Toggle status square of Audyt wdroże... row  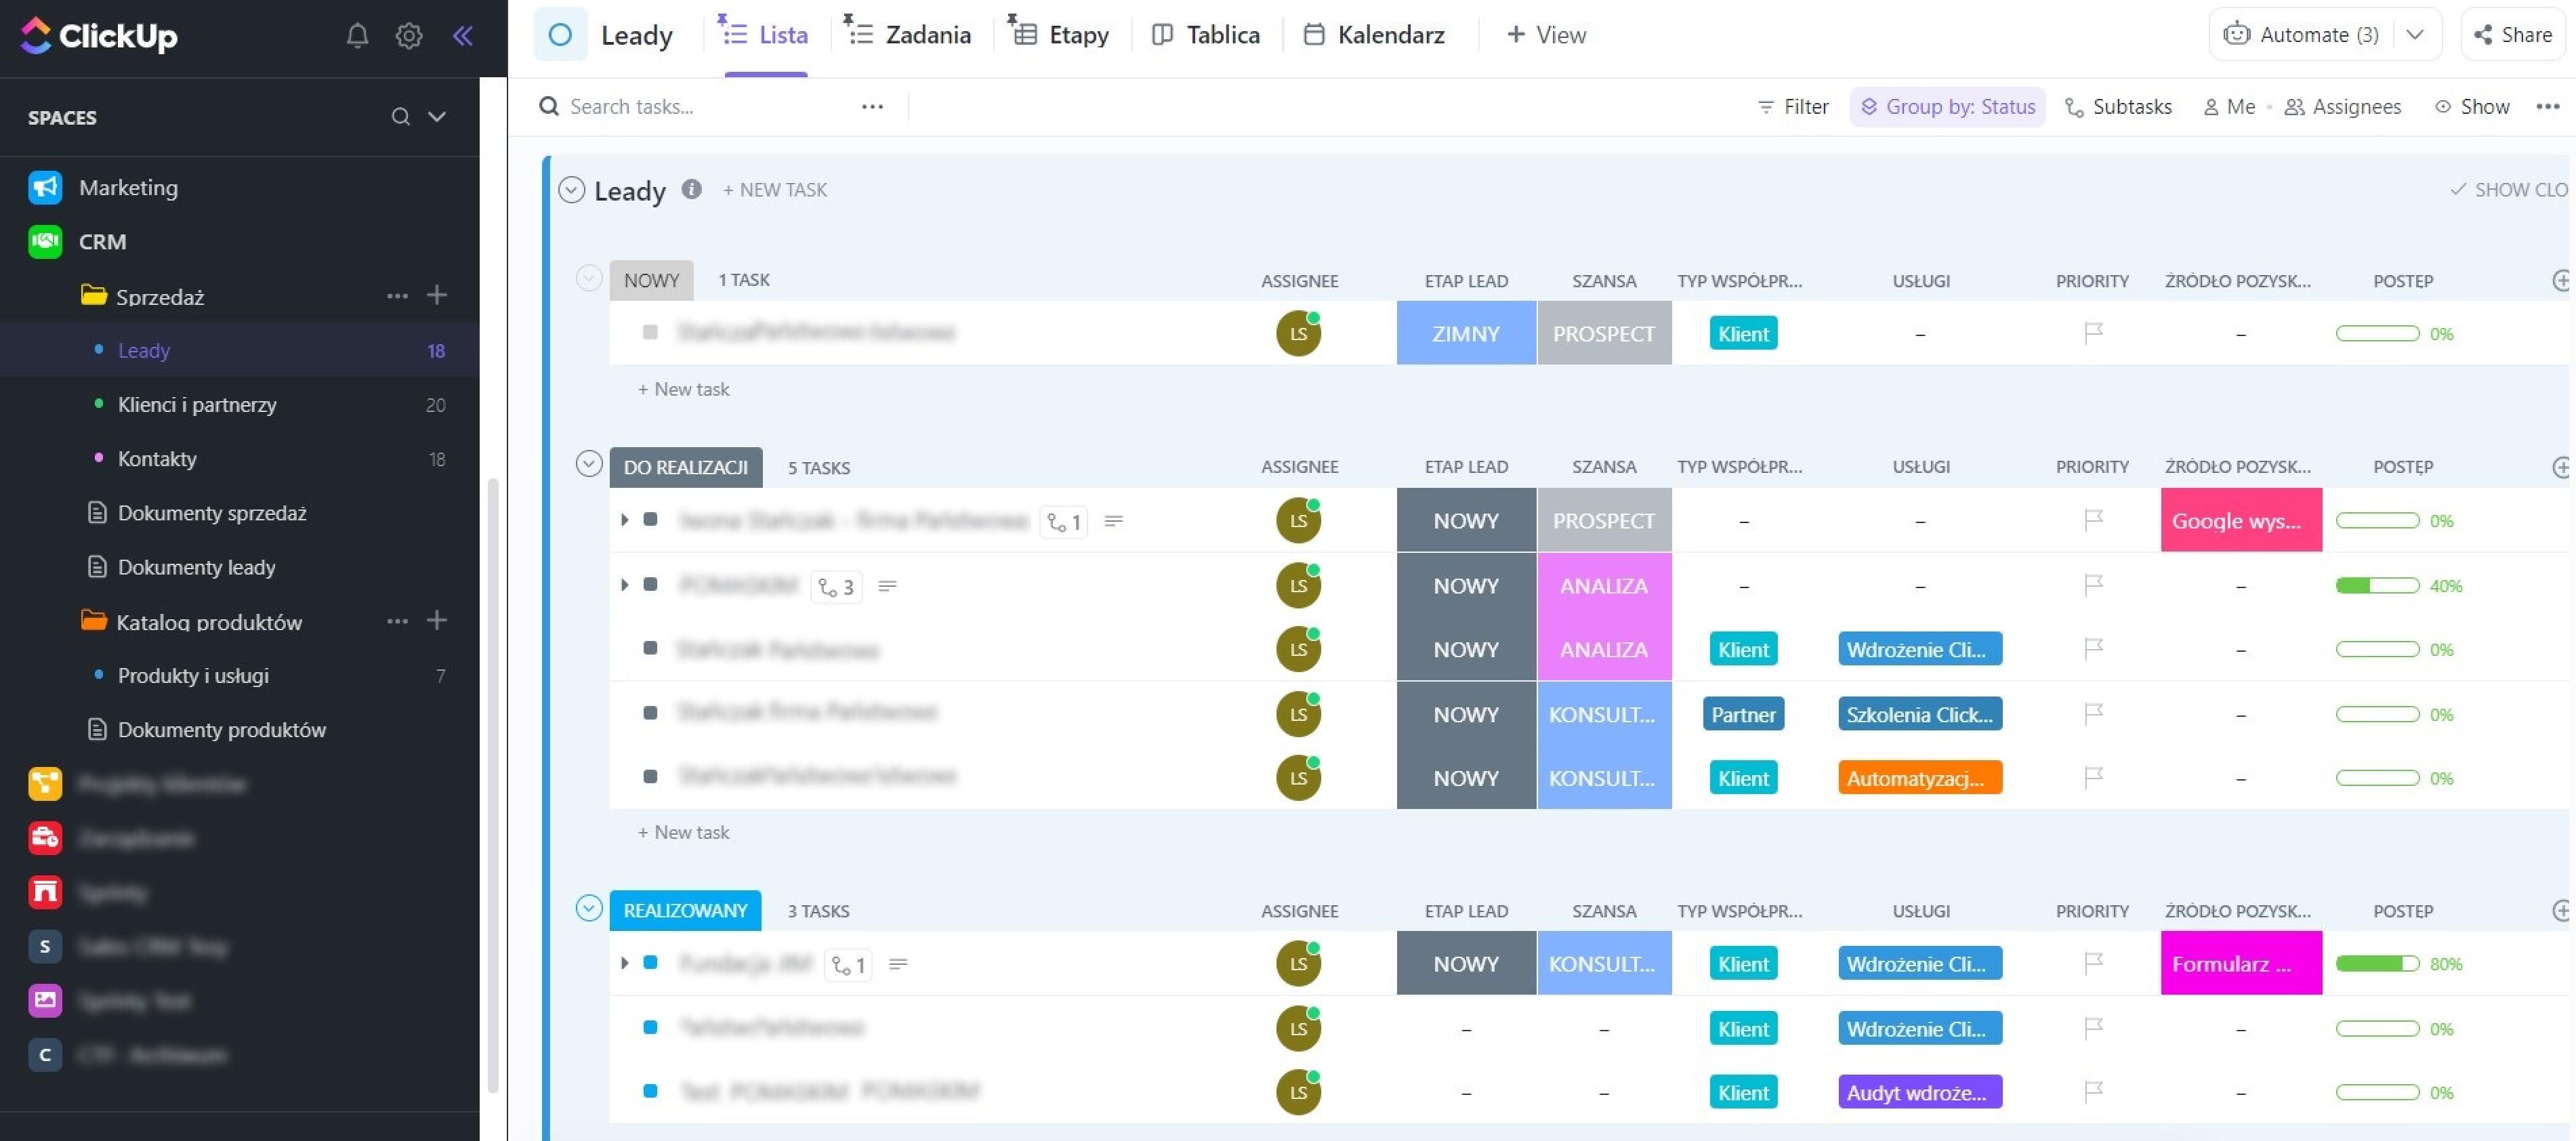tap(650, 1091)
